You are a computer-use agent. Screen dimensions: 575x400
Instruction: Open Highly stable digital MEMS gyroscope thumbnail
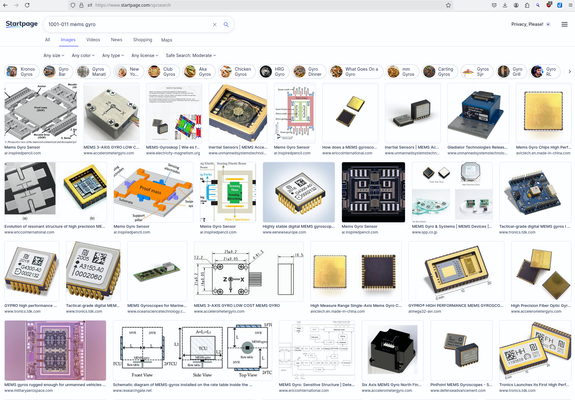pos(299,192)
